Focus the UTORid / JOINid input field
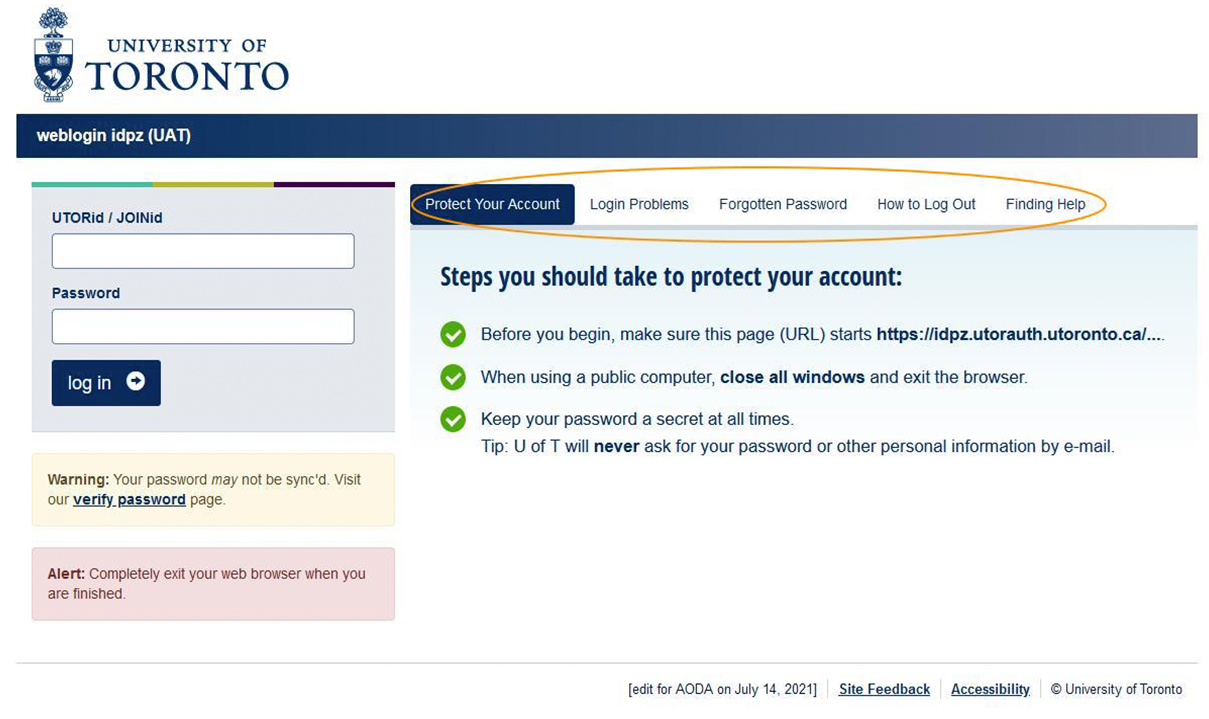1209x719 pixels. click(x=203, y=251)
